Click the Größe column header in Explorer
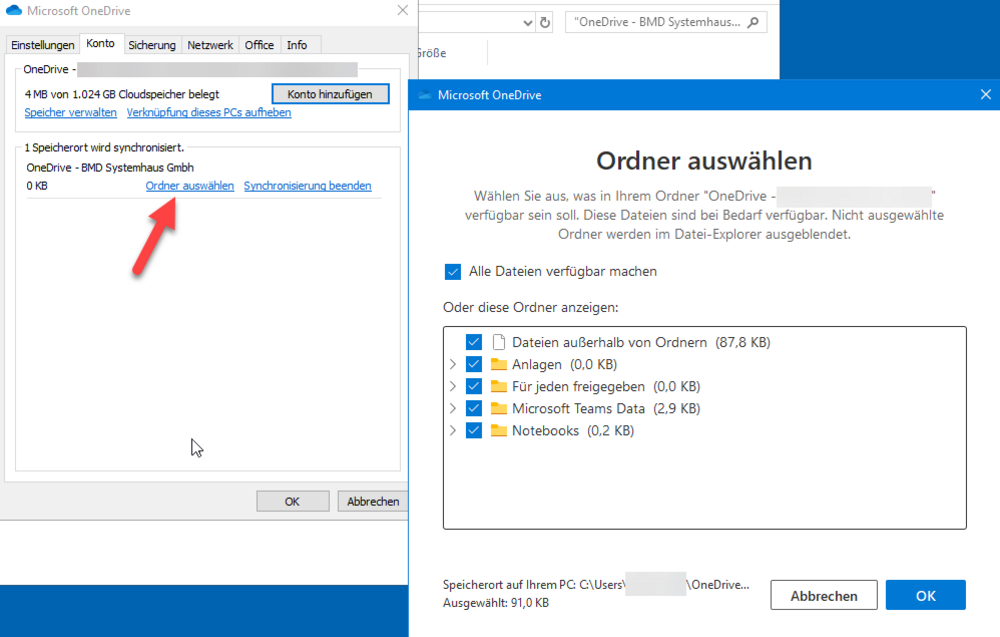This screenshot has height=637, width=1000. click(x=432, y=53)
